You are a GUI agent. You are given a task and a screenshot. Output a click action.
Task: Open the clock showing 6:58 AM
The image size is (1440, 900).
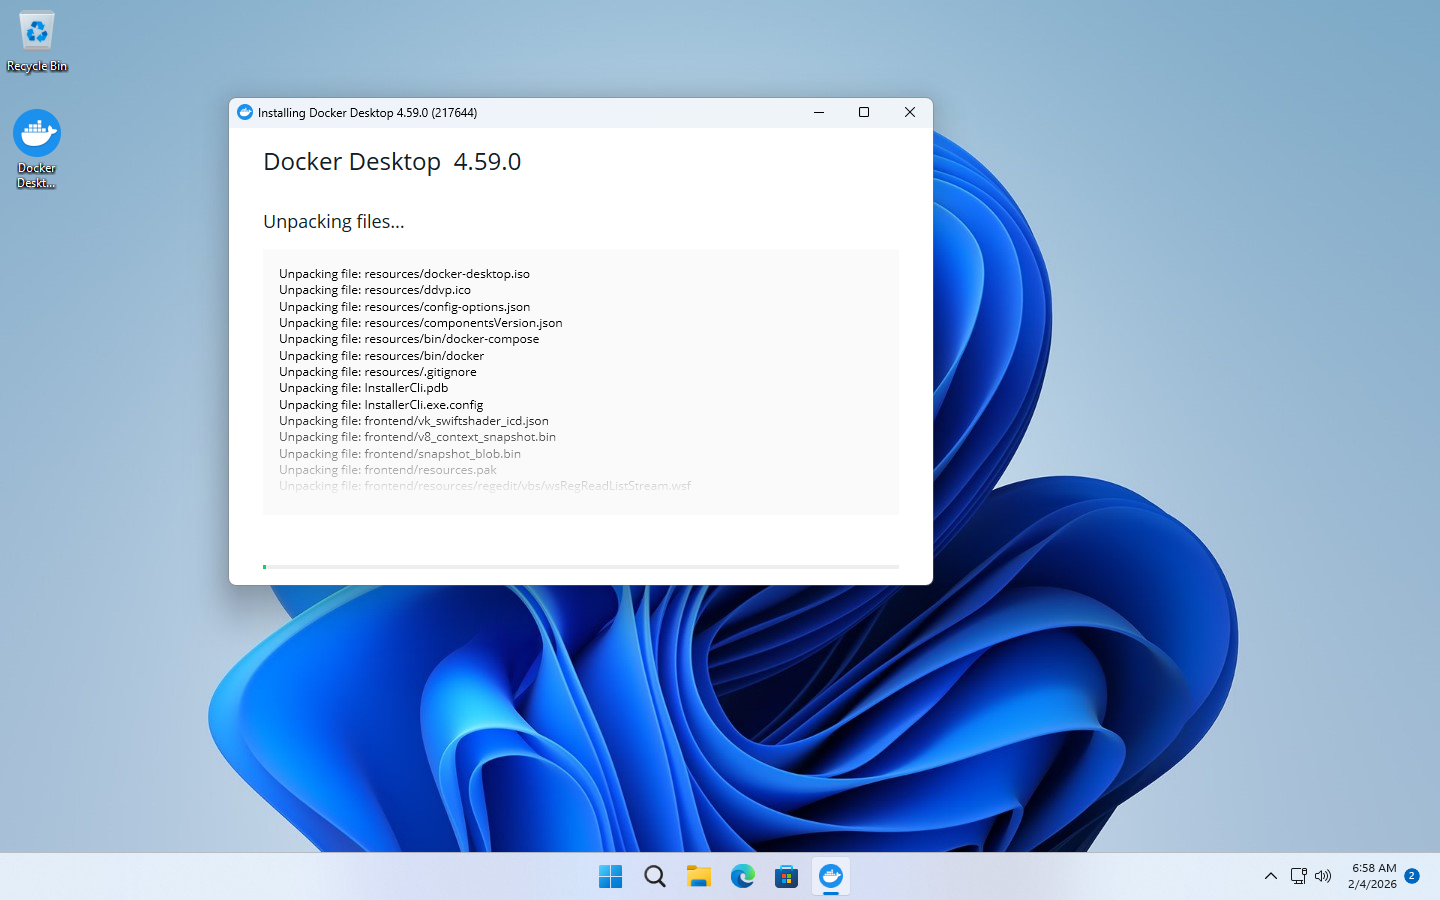click(1372, 876)
